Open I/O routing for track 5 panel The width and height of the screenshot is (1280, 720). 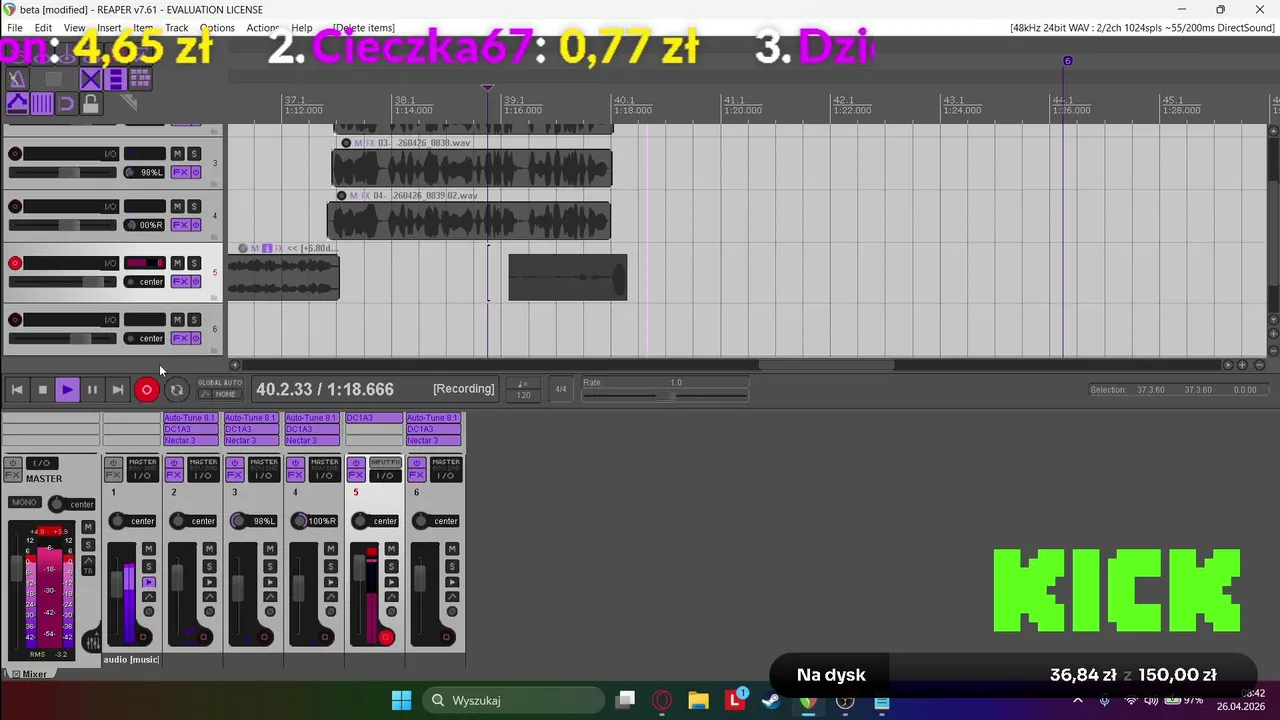click(x=110, y=263)
